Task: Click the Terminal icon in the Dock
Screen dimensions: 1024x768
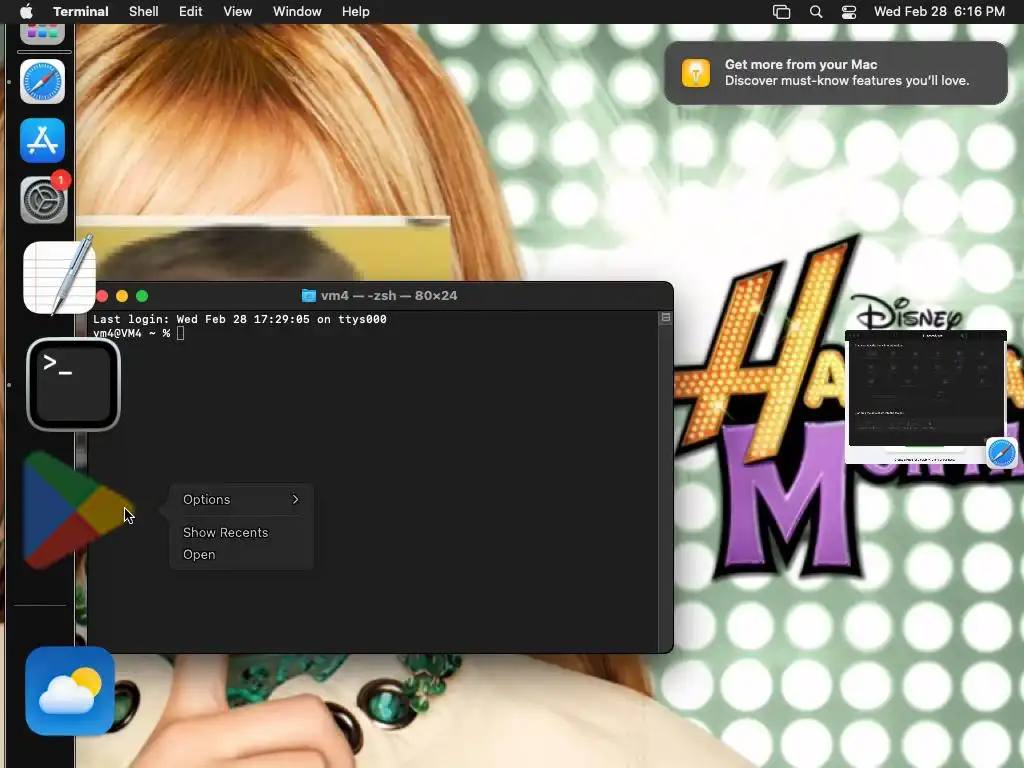Action: point(73,385)
